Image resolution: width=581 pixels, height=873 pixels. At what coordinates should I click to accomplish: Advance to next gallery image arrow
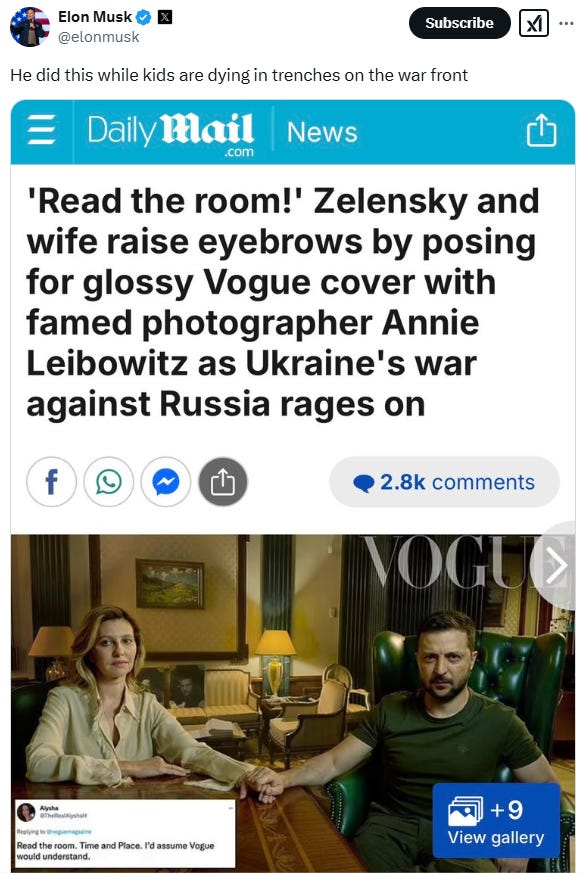(x=554, y=566)
